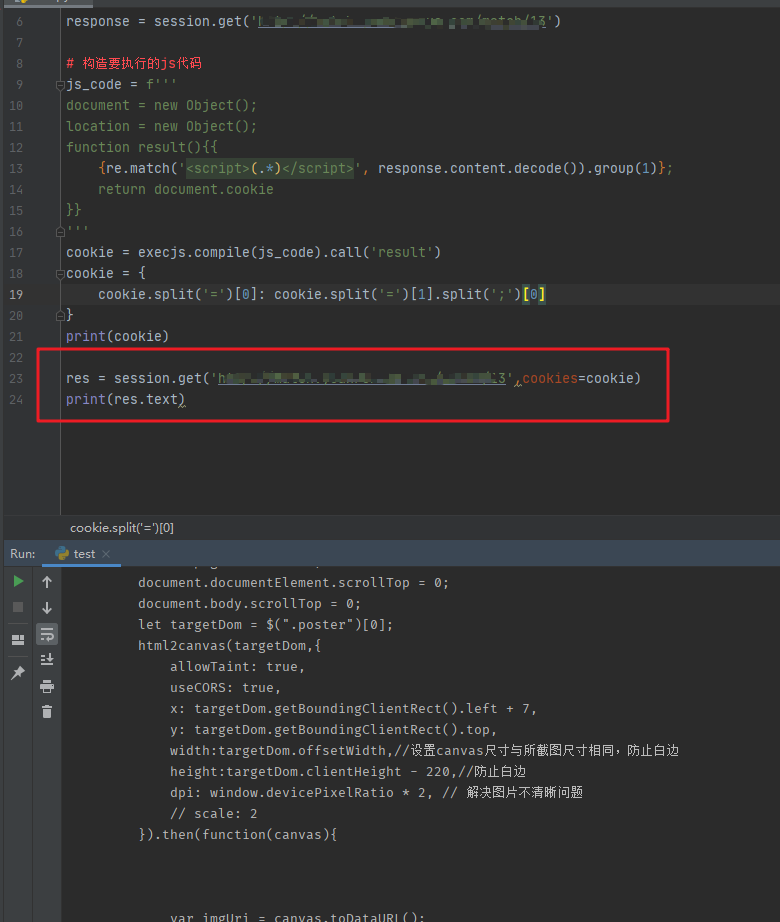Click 'useCORS: true,' in console output
780x922 pixels.
[225, 688]
